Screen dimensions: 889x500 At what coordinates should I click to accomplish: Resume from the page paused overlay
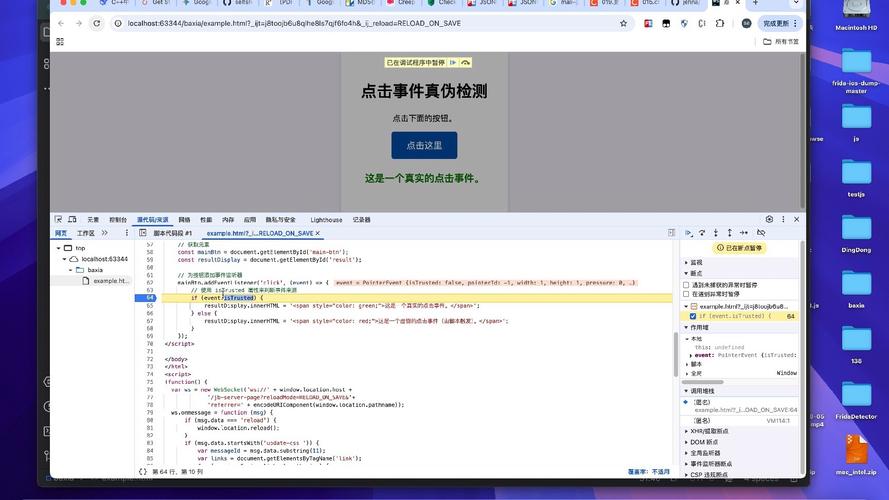(x=453, y=62)
